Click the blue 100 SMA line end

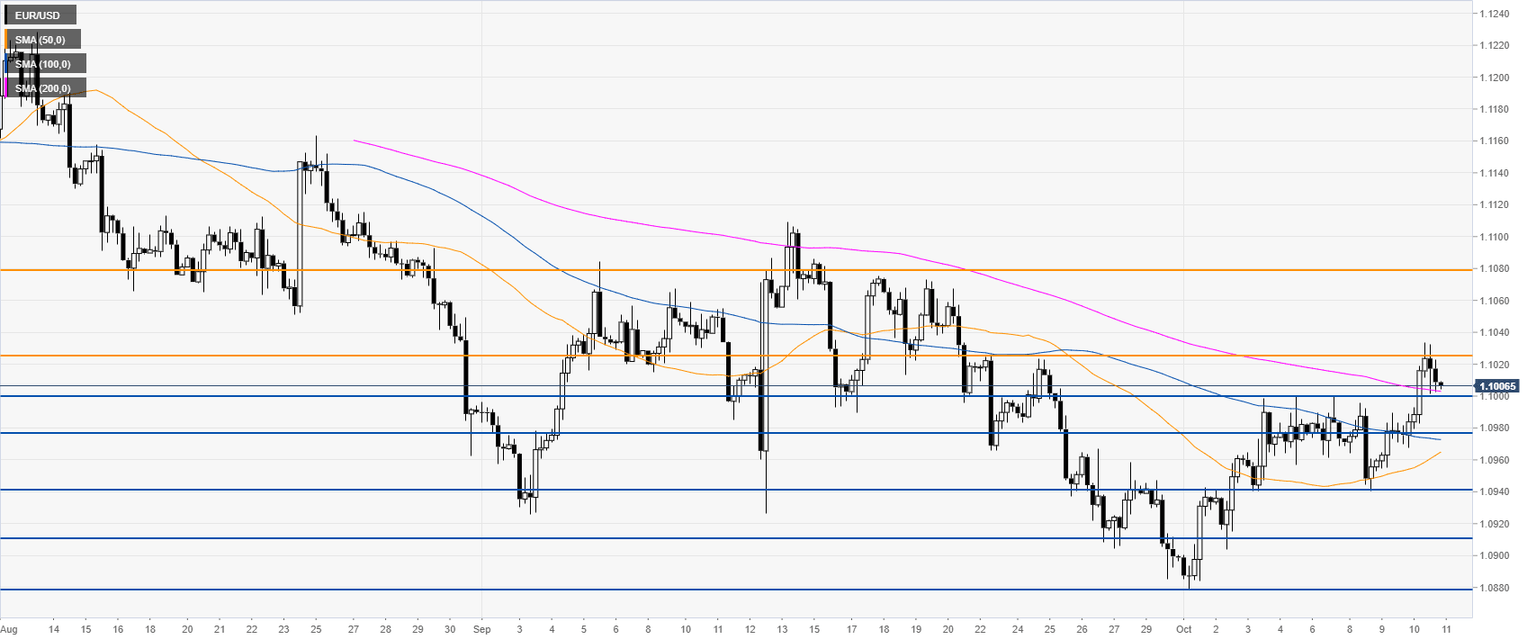(x=1440, y=439)
